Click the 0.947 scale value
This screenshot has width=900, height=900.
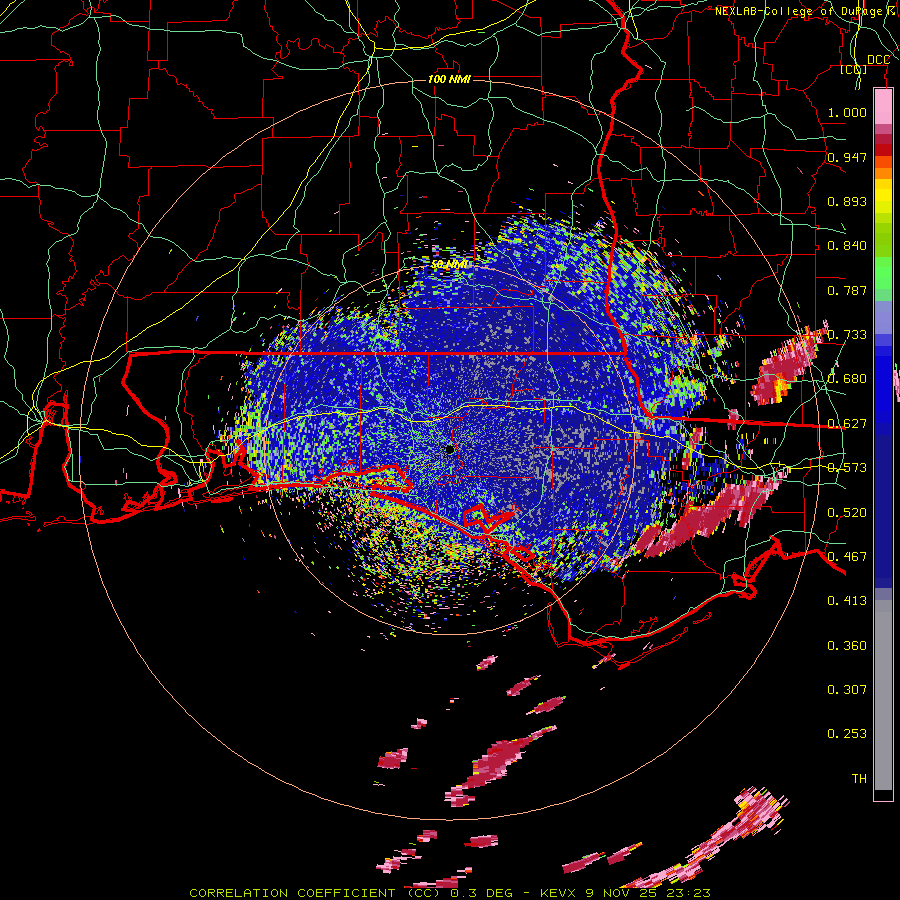[x=847, y=157]
